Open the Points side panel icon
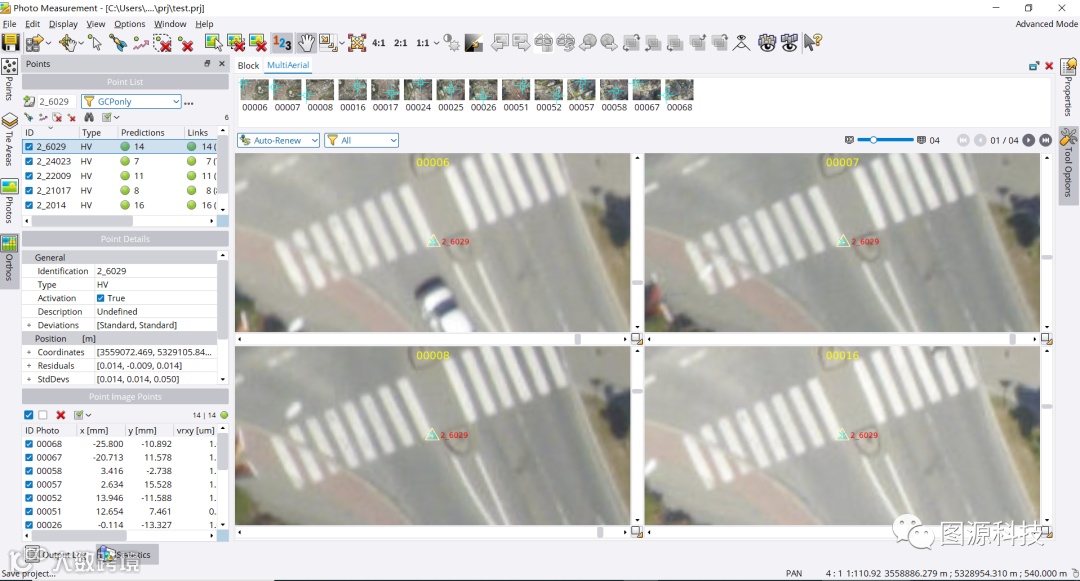 coord(10,67)
